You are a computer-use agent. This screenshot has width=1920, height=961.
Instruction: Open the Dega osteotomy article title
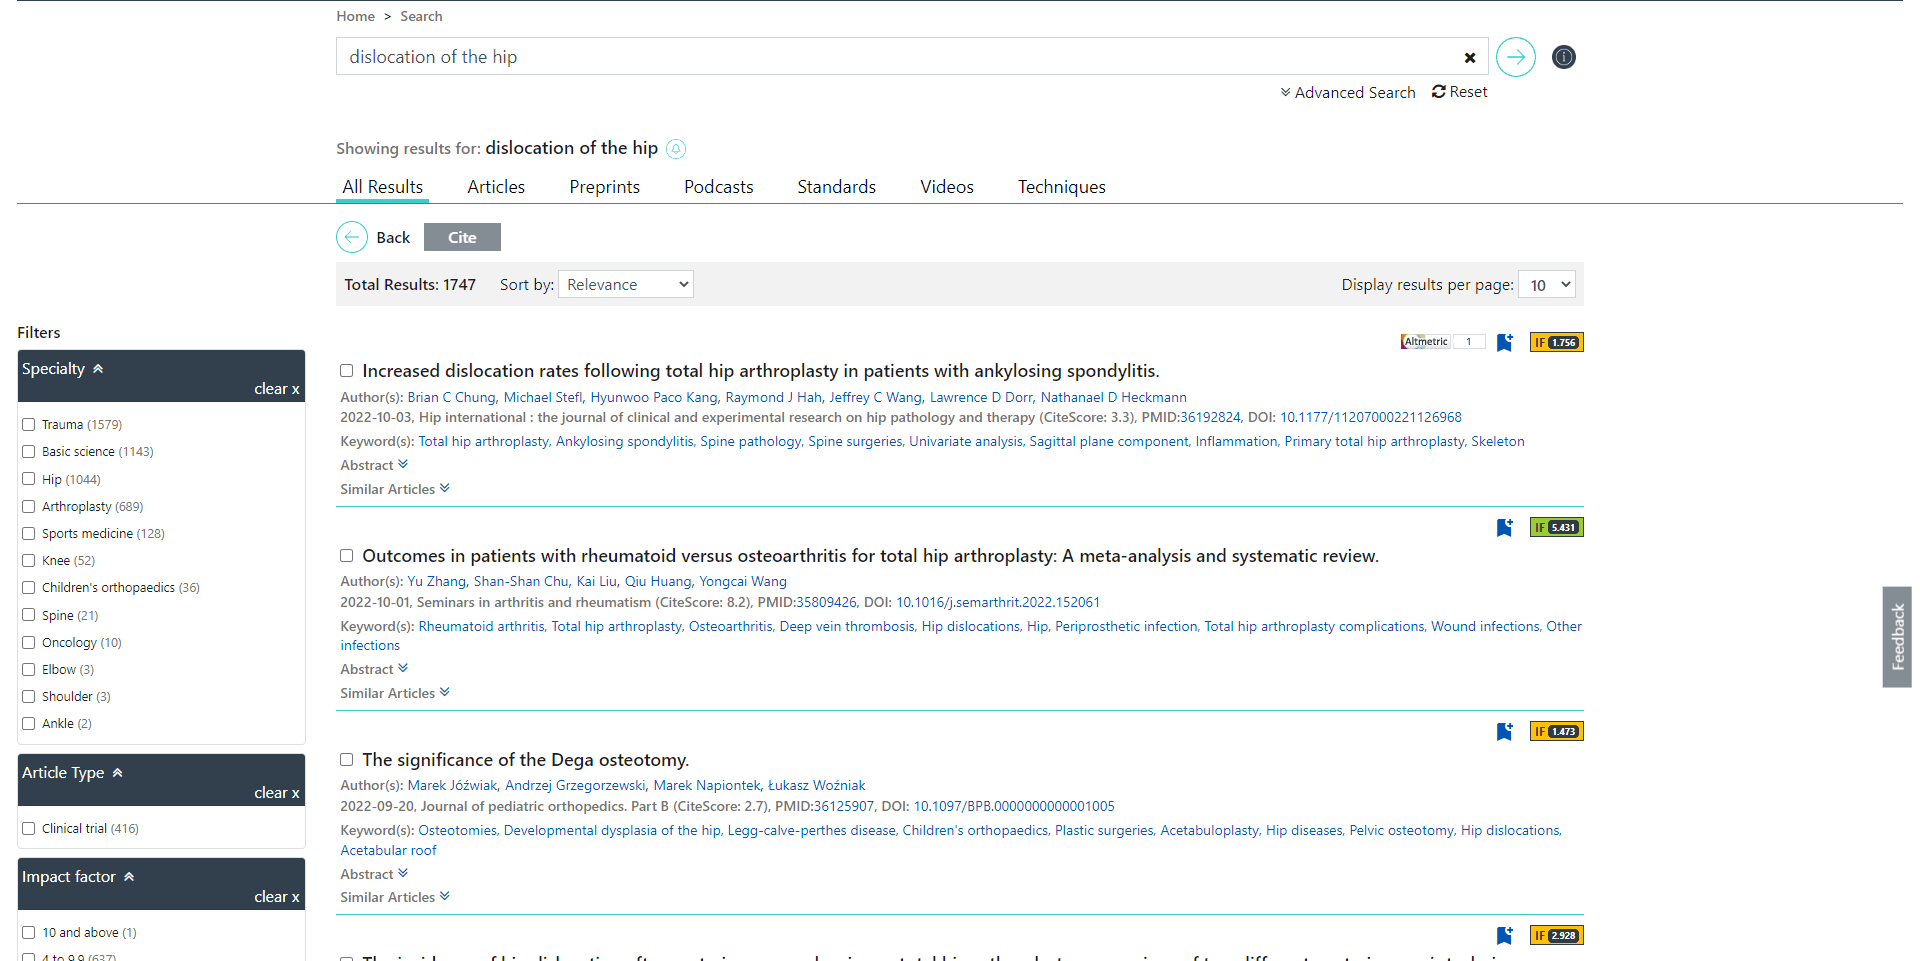click(525, 760)
